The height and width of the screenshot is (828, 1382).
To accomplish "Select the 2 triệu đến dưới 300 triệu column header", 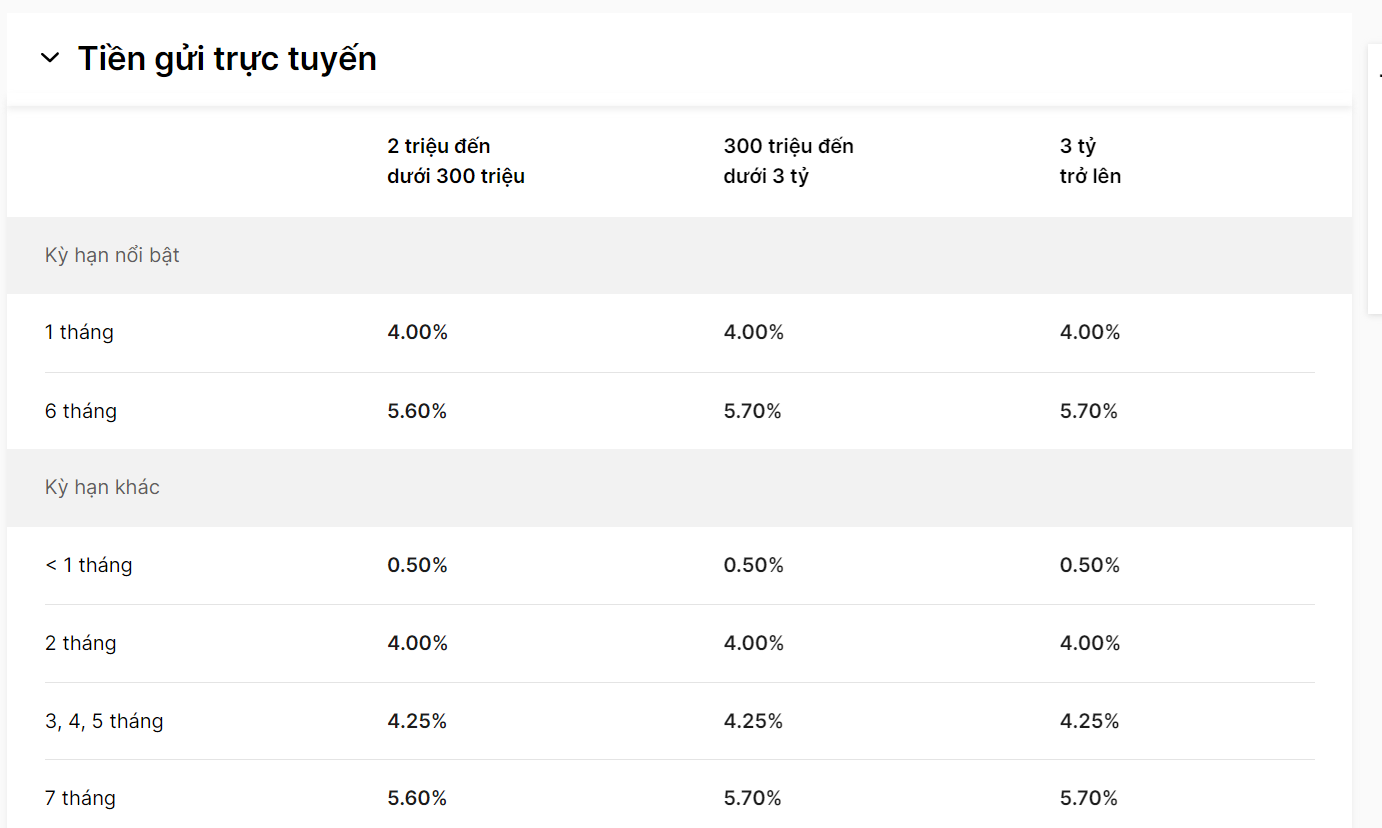I will pyautogui.click(x=456, y=161).
